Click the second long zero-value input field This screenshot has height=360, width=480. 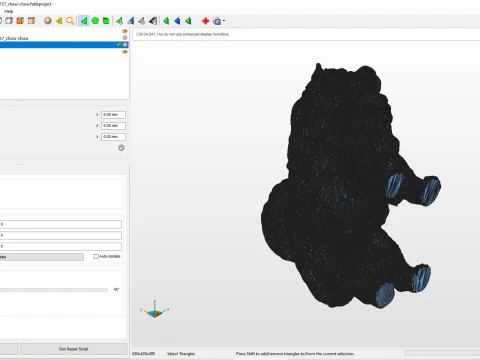click(61, 235)
